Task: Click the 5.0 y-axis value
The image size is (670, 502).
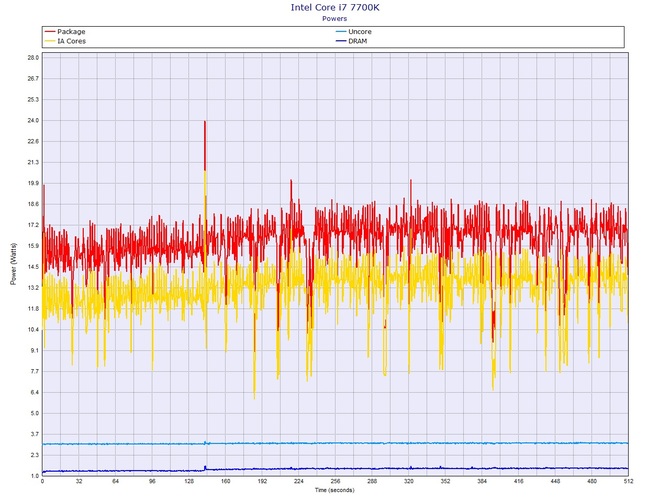Action: pyautogui.click(x=33, y=413)
